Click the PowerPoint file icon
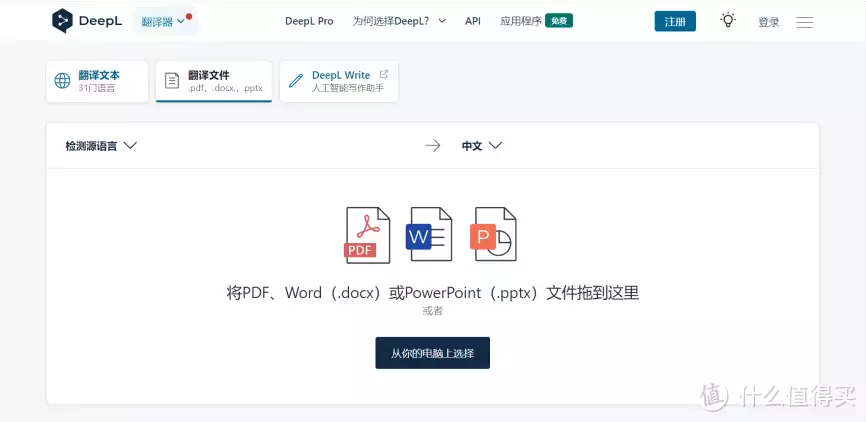This screenshot has height=422, width=866. (x=494, y=234)
